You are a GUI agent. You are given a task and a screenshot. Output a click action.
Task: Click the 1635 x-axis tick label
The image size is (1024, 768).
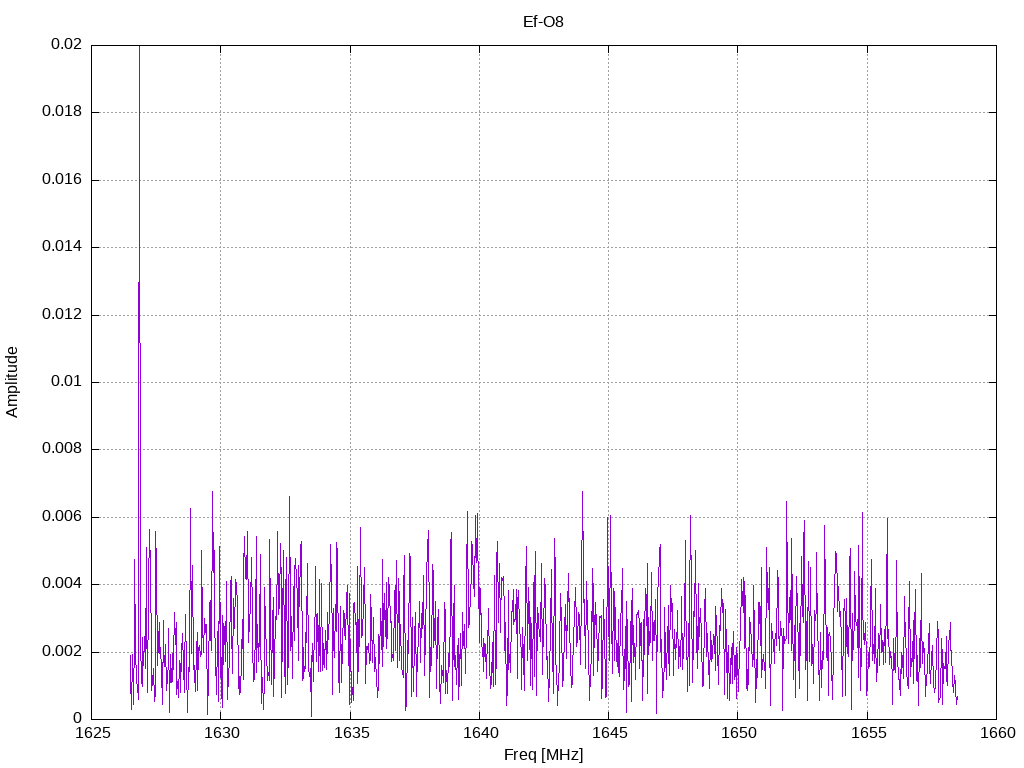click(x=350, y=734)
